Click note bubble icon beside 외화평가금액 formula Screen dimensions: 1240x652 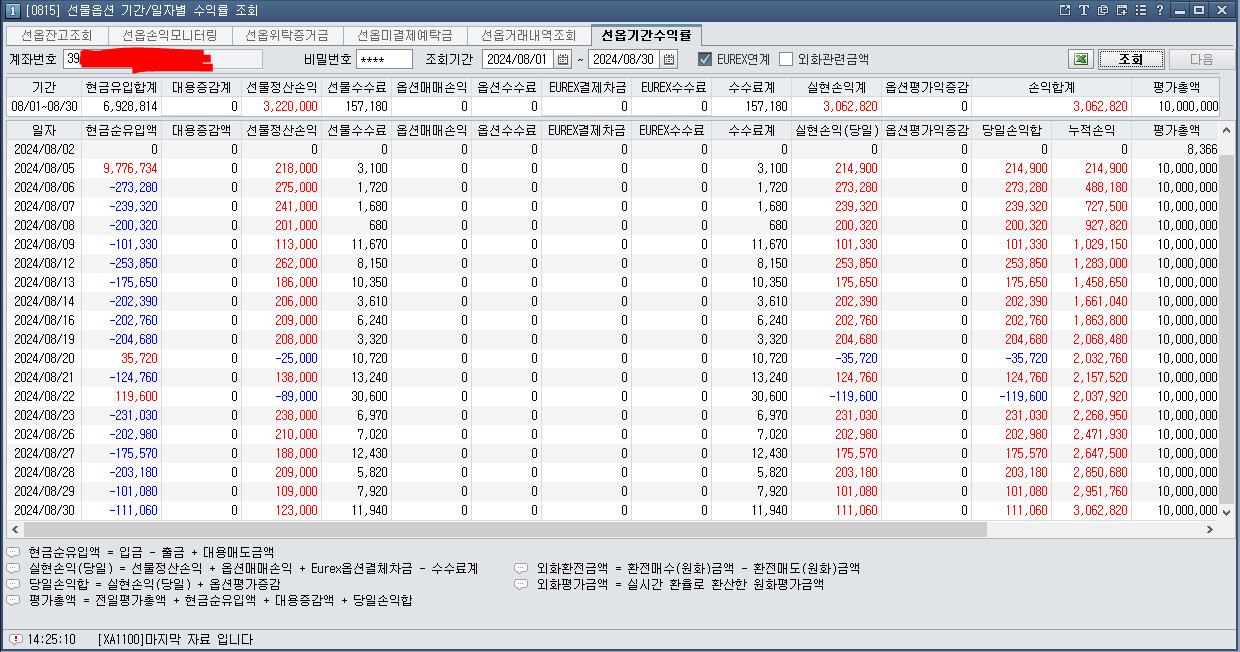[521, 584]
